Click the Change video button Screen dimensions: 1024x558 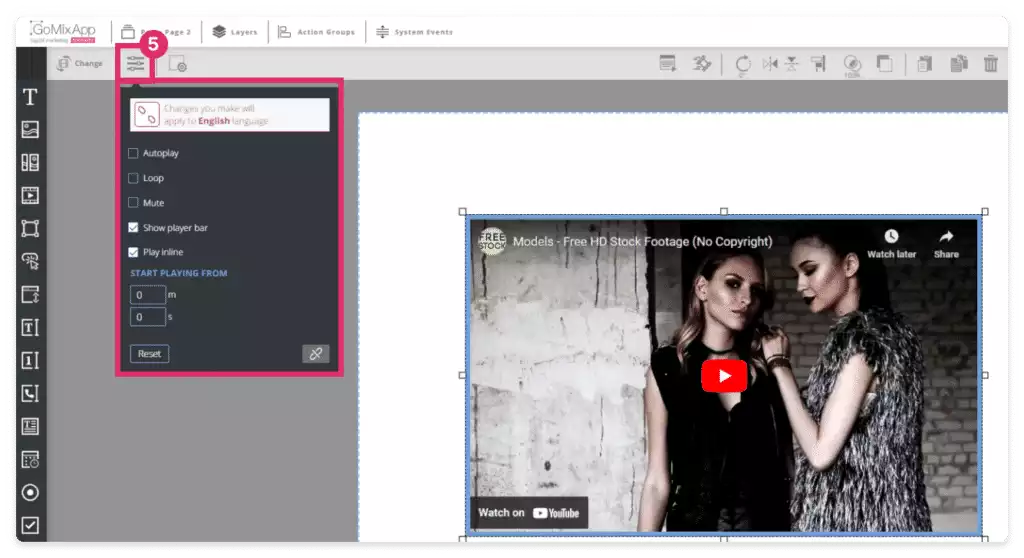coord(80,64)
